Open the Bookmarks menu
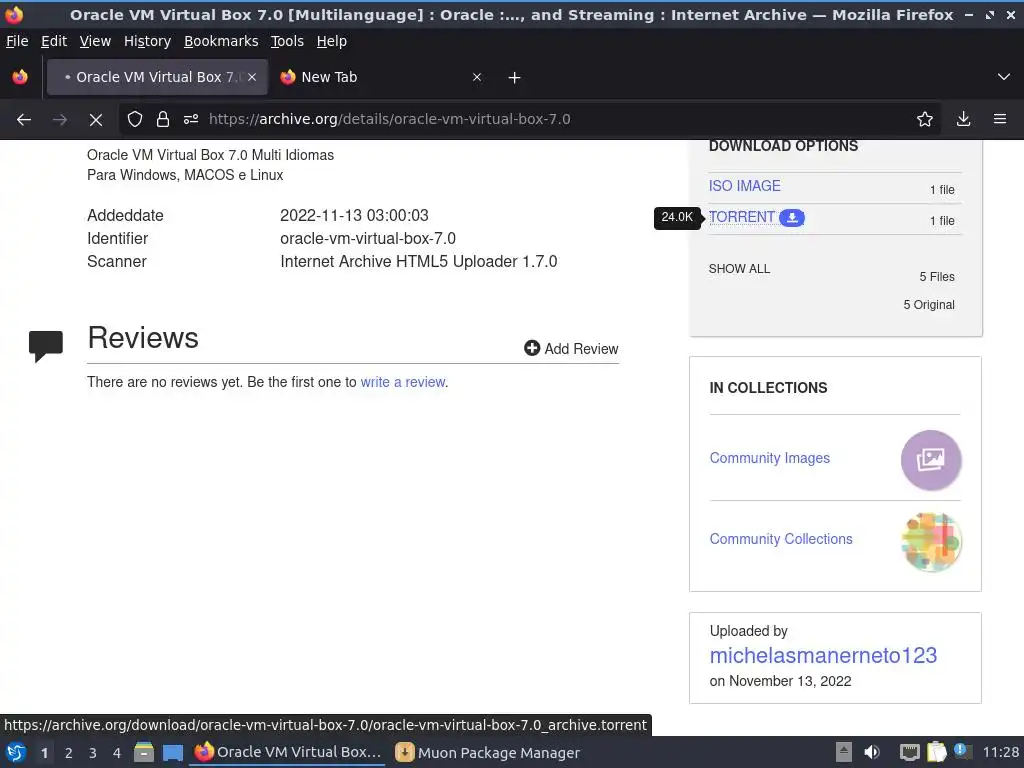This screenshot has height=768, width=1024. (221, 41)
